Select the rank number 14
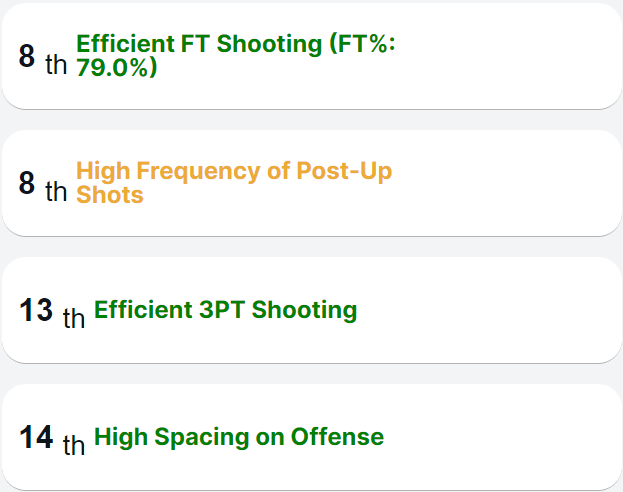Image resolution: width=623 pixels, height=492 pixels. click(36, 437)
